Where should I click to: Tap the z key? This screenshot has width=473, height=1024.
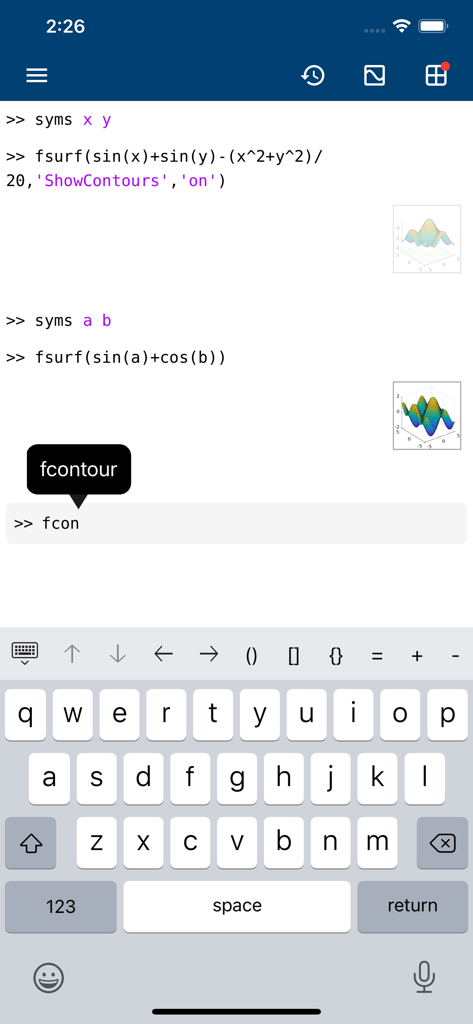coord(97,843)
